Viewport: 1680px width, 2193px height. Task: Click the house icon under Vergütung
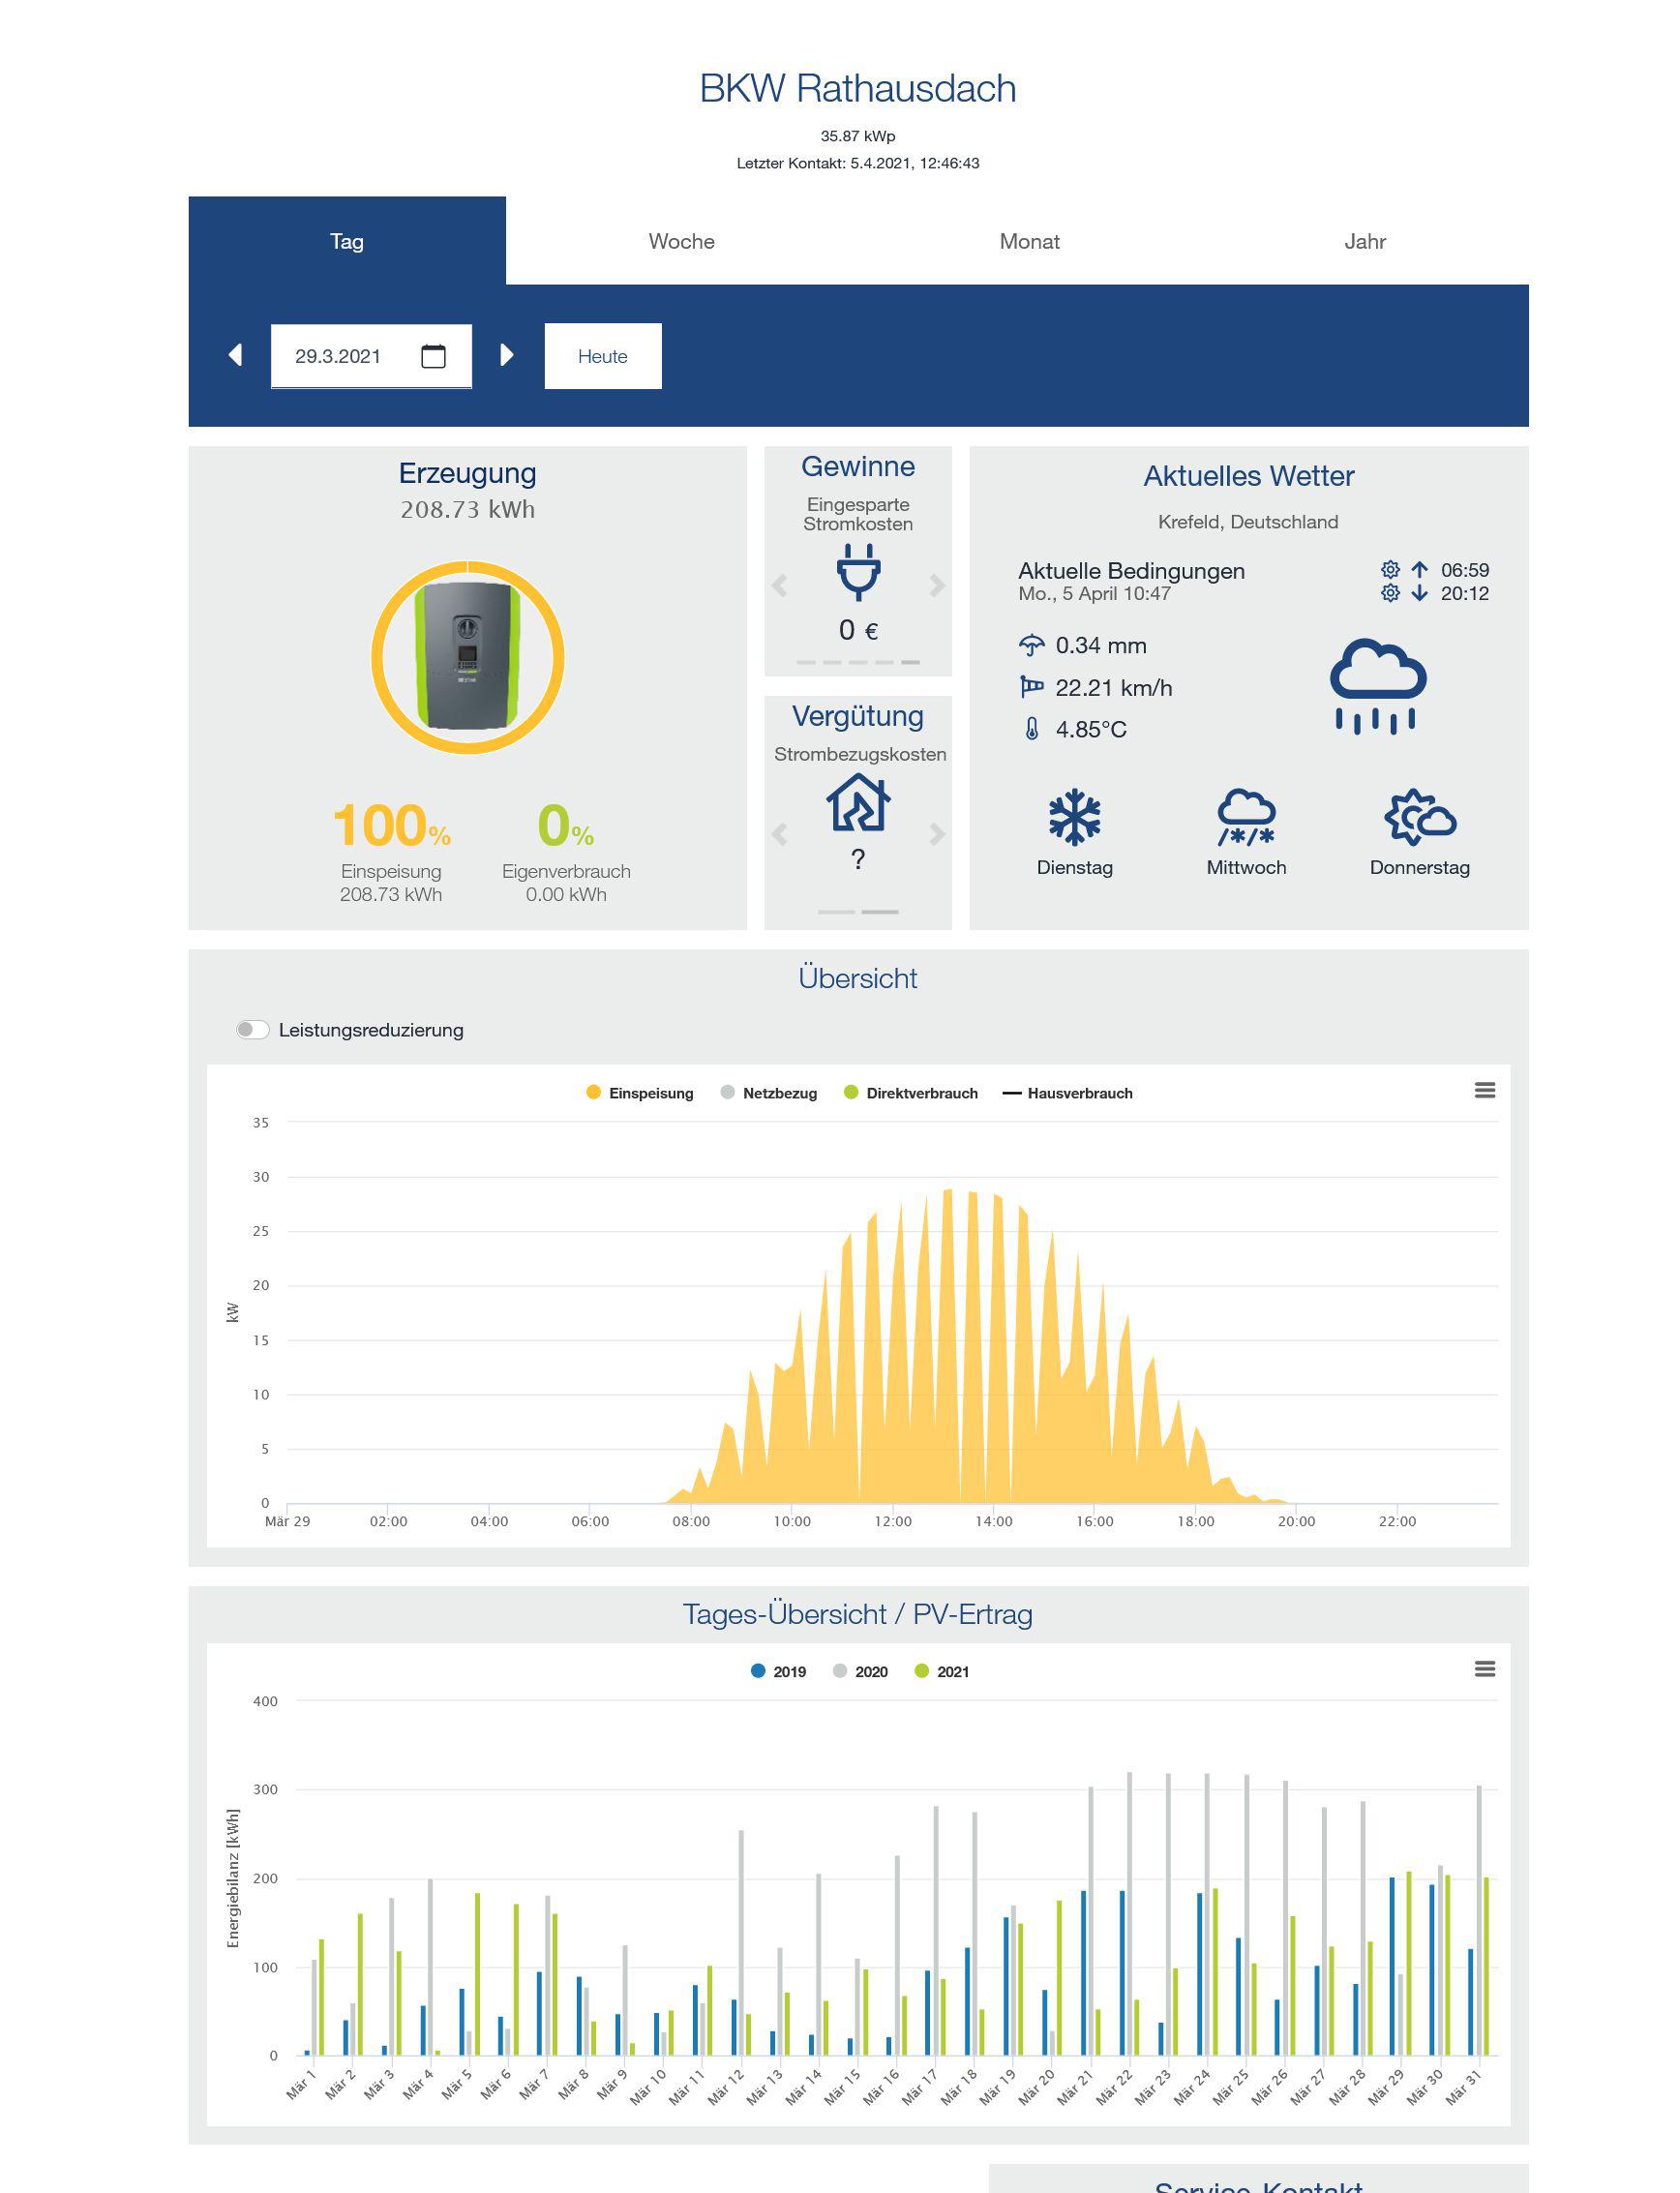click(858, 802)
